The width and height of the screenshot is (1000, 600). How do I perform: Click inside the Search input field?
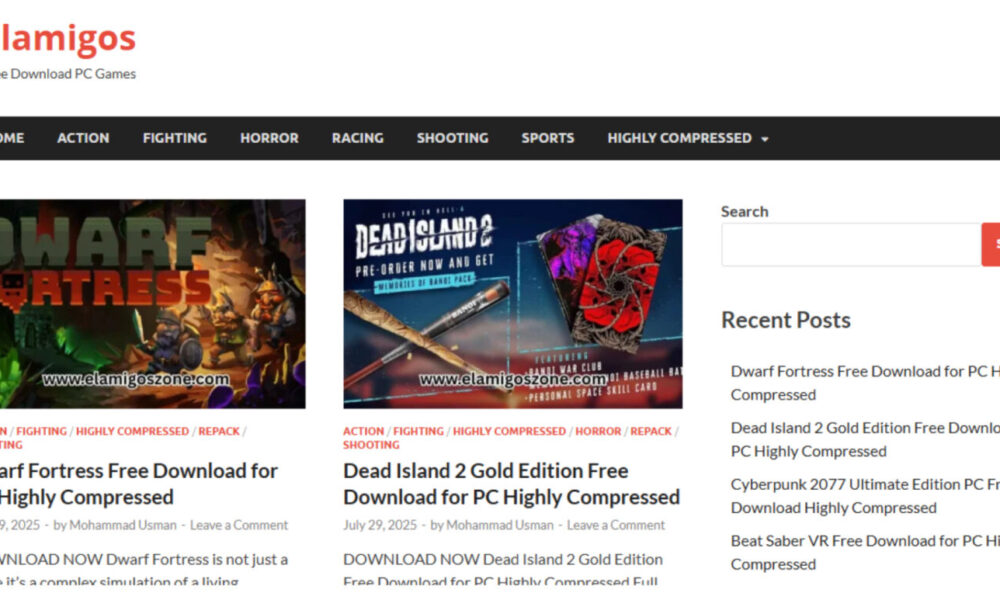tap(850, 244)
